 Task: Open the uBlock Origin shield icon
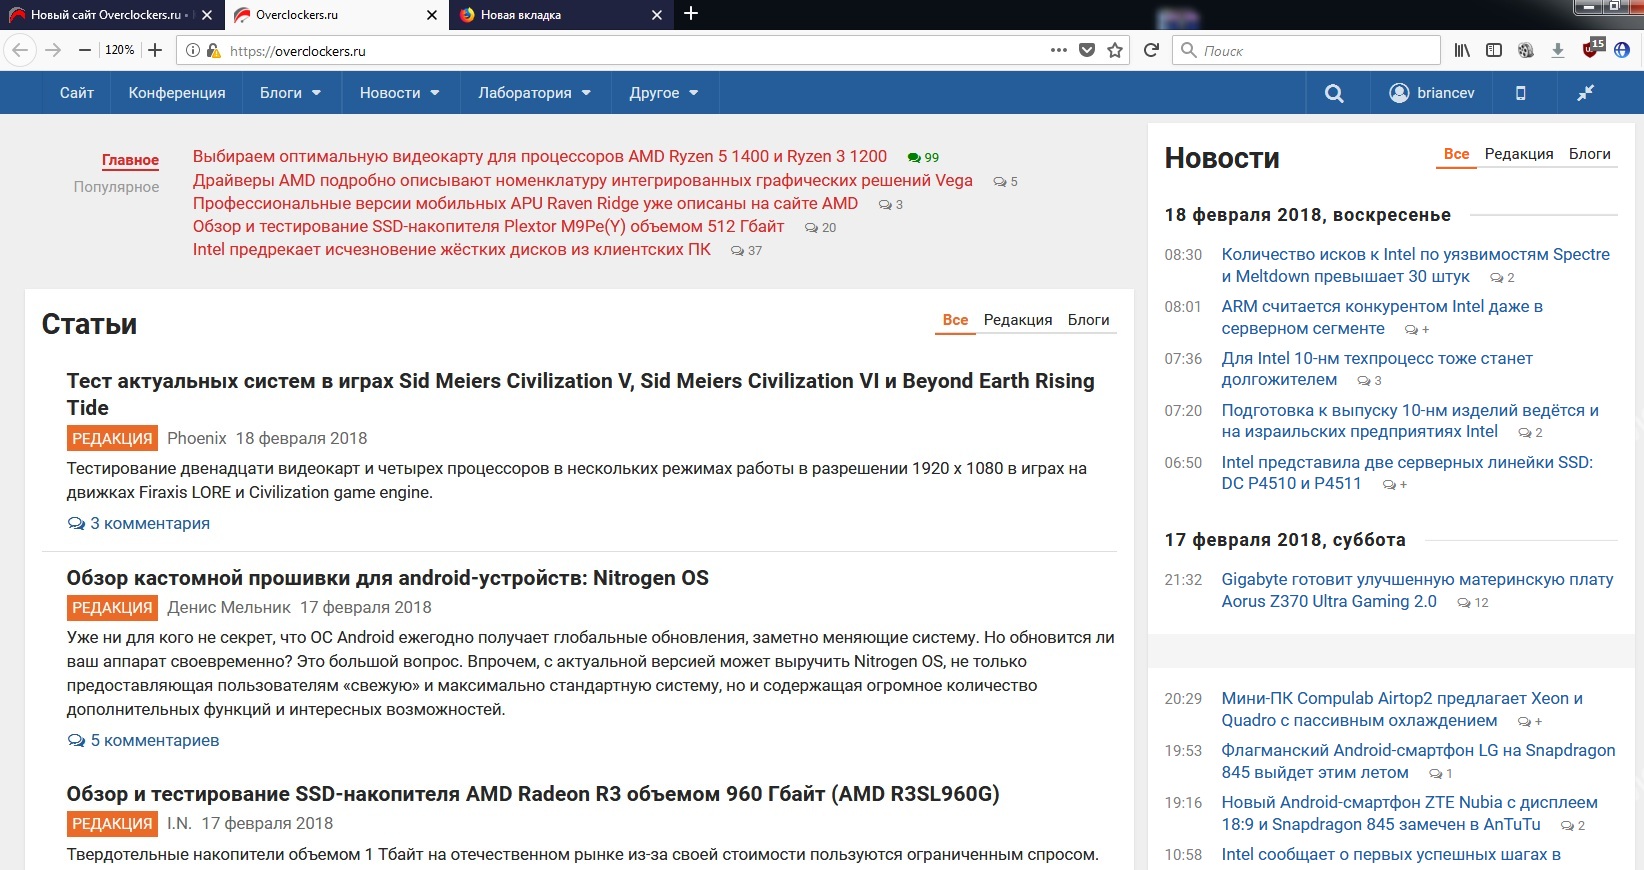(x=1593, y=48)
